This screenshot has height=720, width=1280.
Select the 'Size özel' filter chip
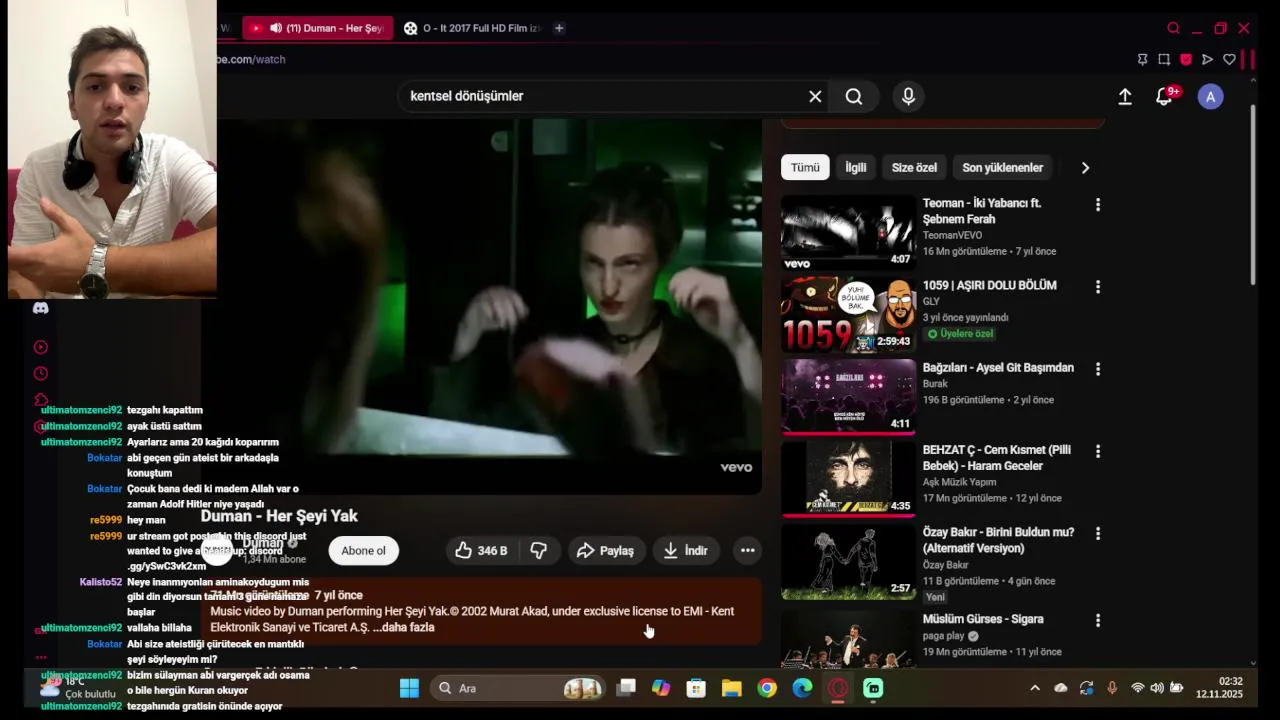[914, 168]
